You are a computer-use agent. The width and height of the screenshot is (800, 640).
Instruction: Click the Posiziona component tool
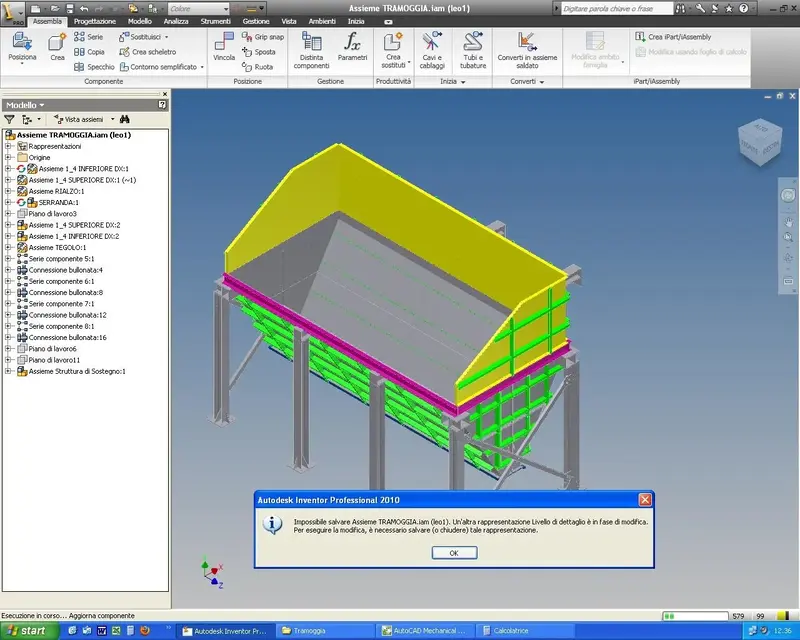click(x=22, y=46)
